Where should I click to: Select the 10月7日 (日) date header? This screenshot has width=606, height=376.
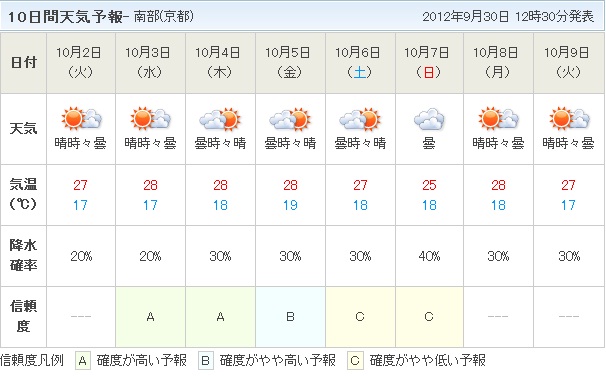tap(429, 63)
